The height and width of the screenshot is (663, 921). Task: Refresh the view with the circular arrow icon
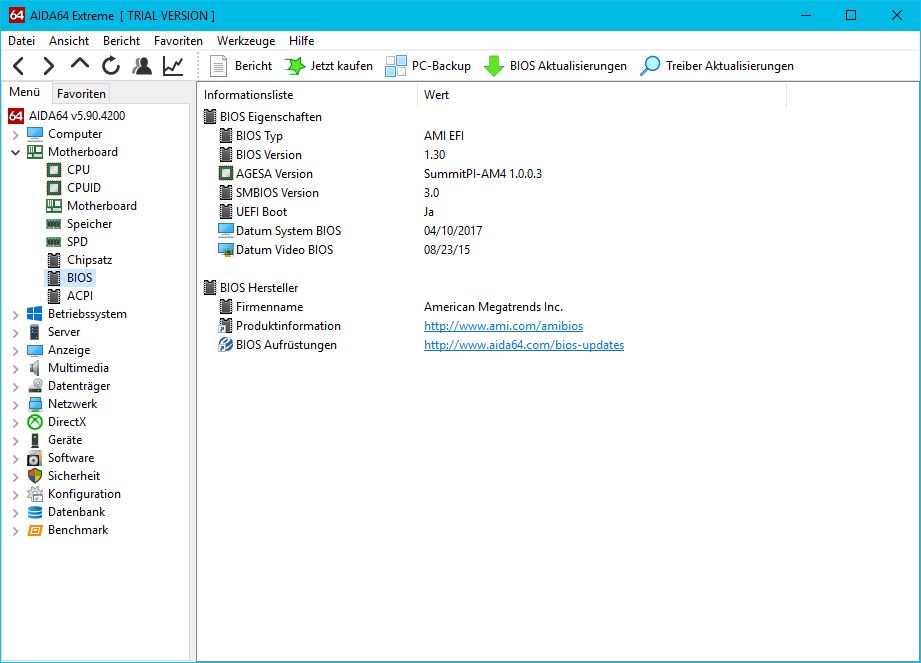tap(110, 66)
